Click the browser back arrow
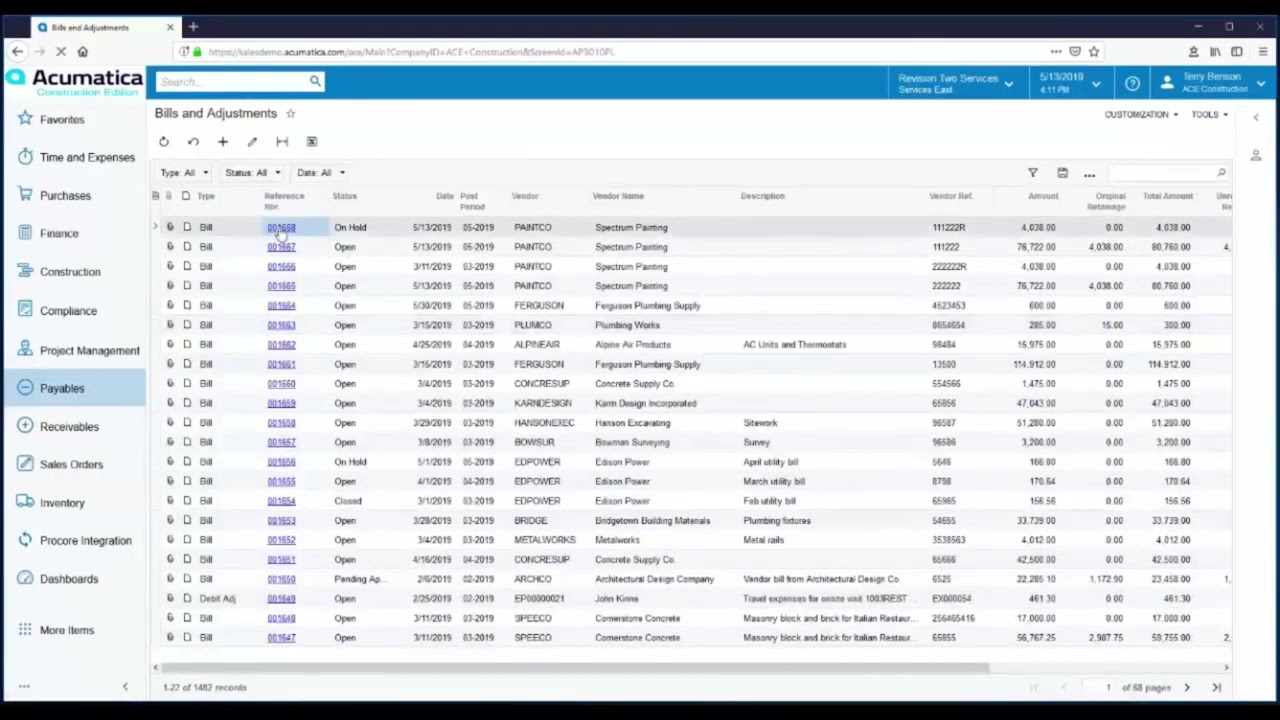This screenshot has width=1280, height=720. [x=18, y=51]
